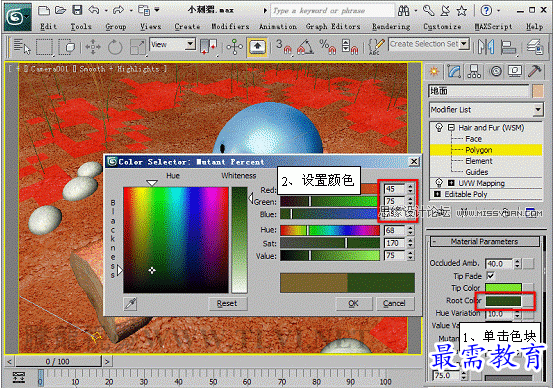Redo the action arrow icon

pos(118,10)
